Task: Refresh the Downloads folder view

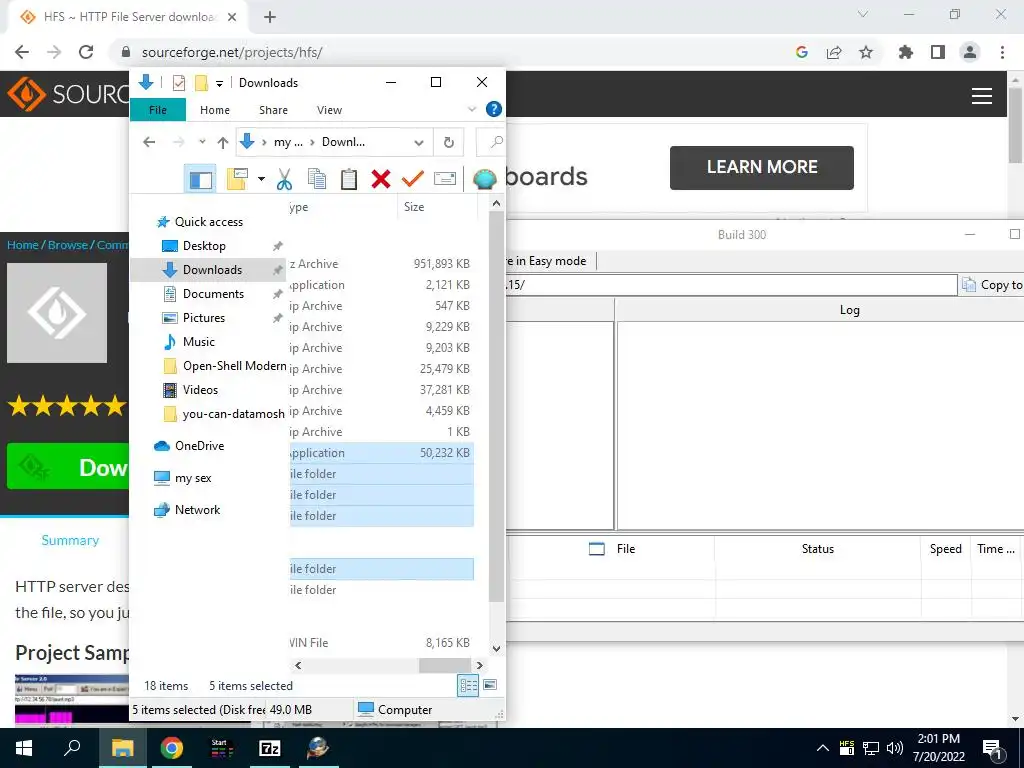Action: (449, 142)
